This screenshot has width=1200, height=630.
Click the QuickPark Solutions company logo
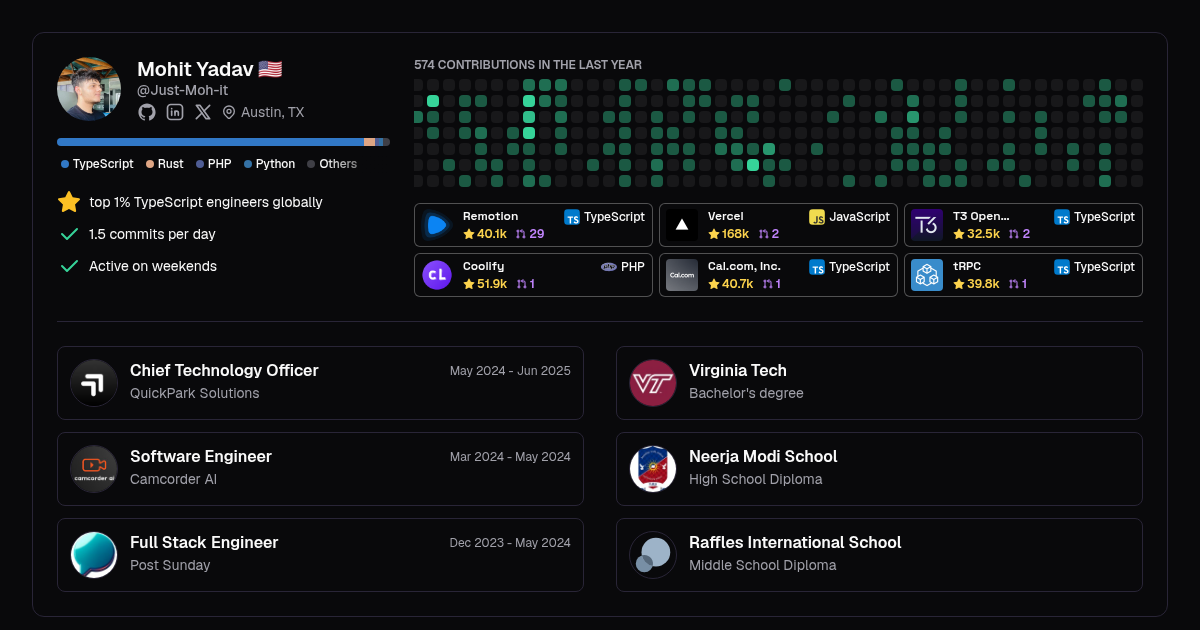[x=94, y=383]
